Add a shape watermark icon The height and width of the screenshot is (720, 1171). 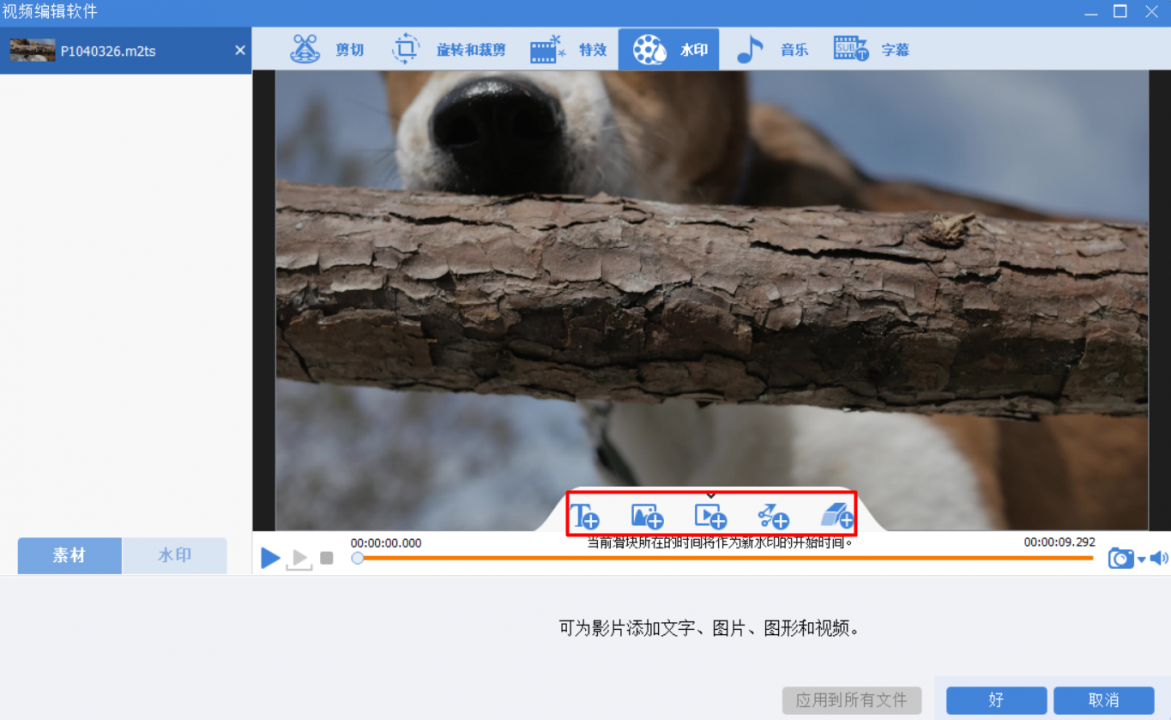coord(773,515)
